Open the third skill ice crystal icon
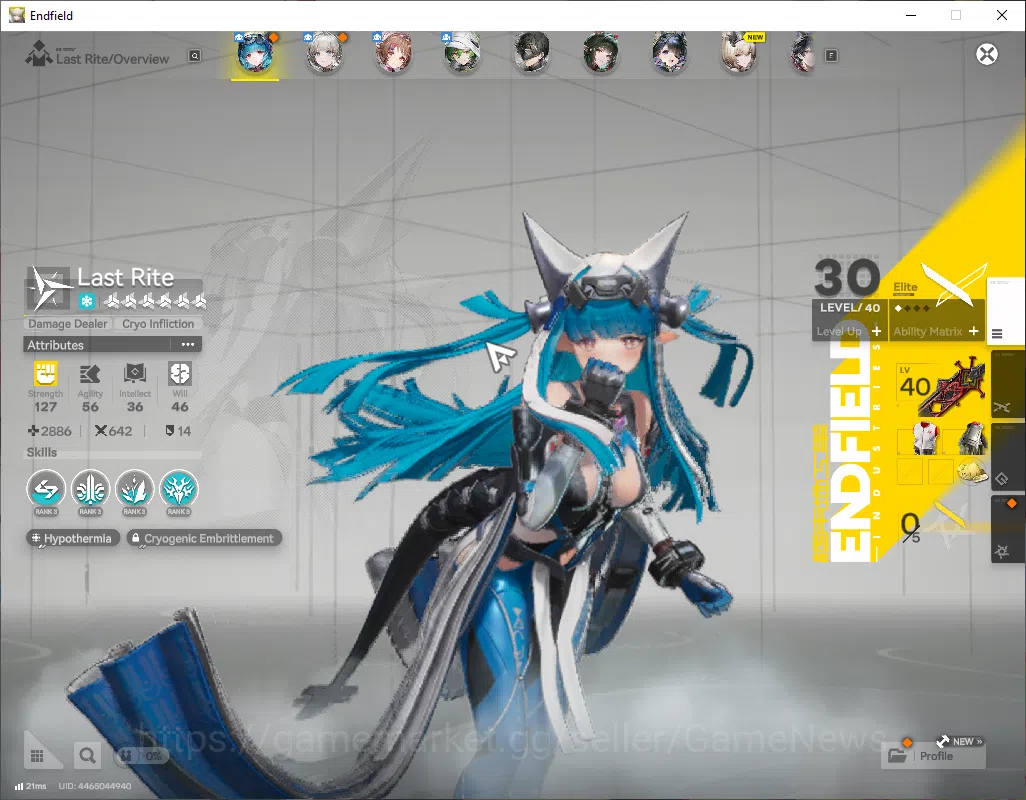This screenshot has width=1026, height=800. coord(135,490)
